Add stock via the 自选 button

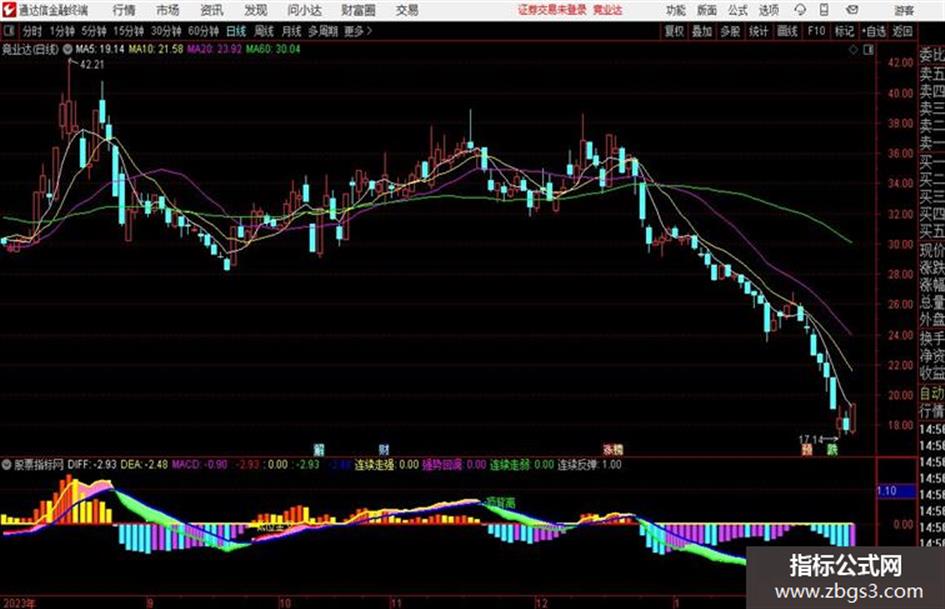(874, 31)
